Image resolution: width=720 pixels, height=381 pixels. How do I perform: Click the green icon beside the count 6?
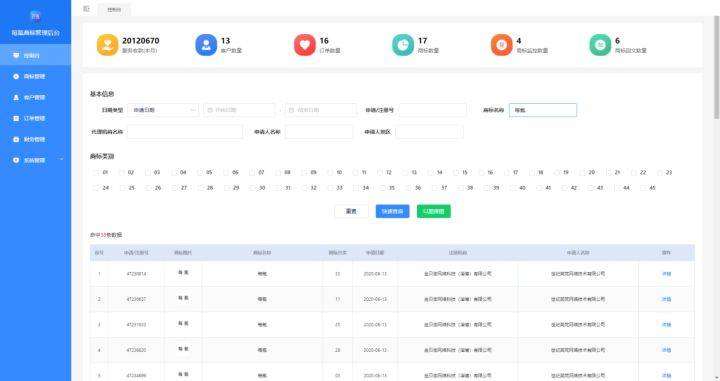click(600, 45)
